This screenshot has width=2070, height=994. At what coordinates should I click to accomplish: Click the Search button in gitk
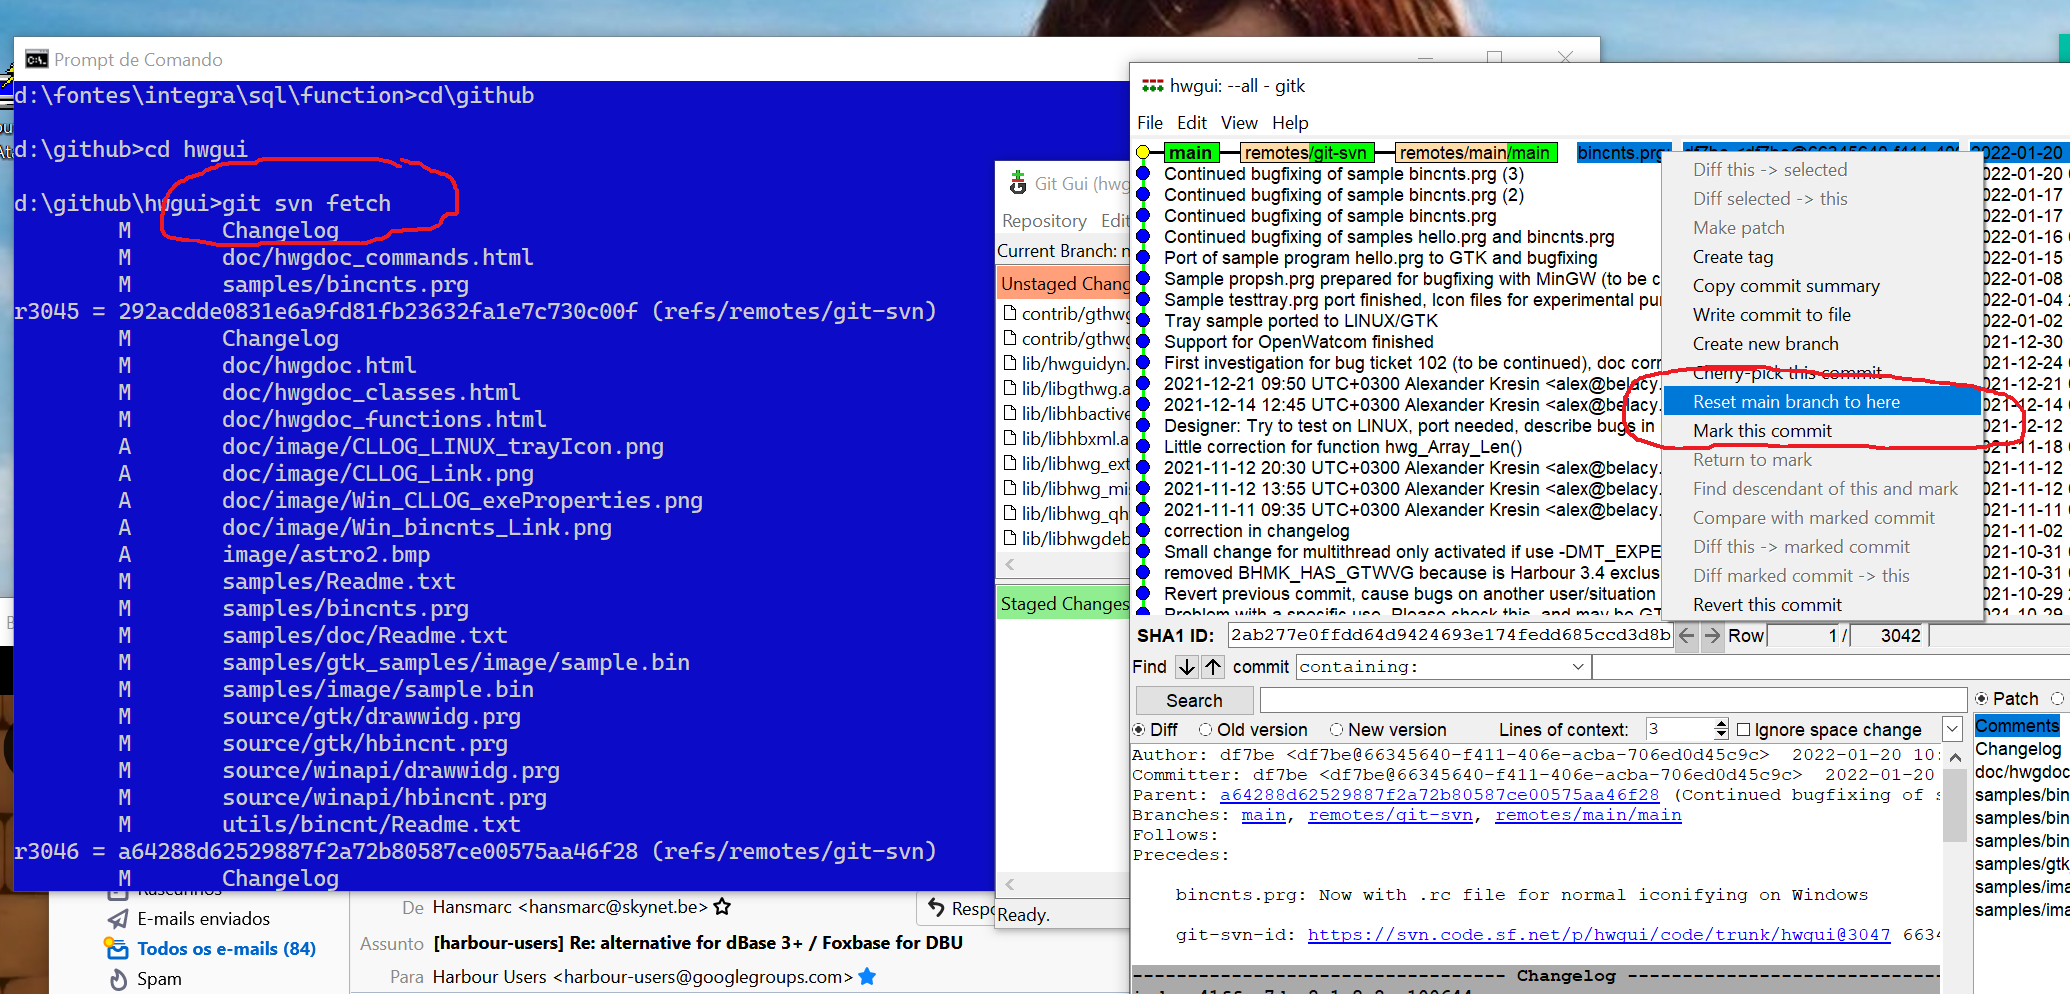[x=1194, y=700]
